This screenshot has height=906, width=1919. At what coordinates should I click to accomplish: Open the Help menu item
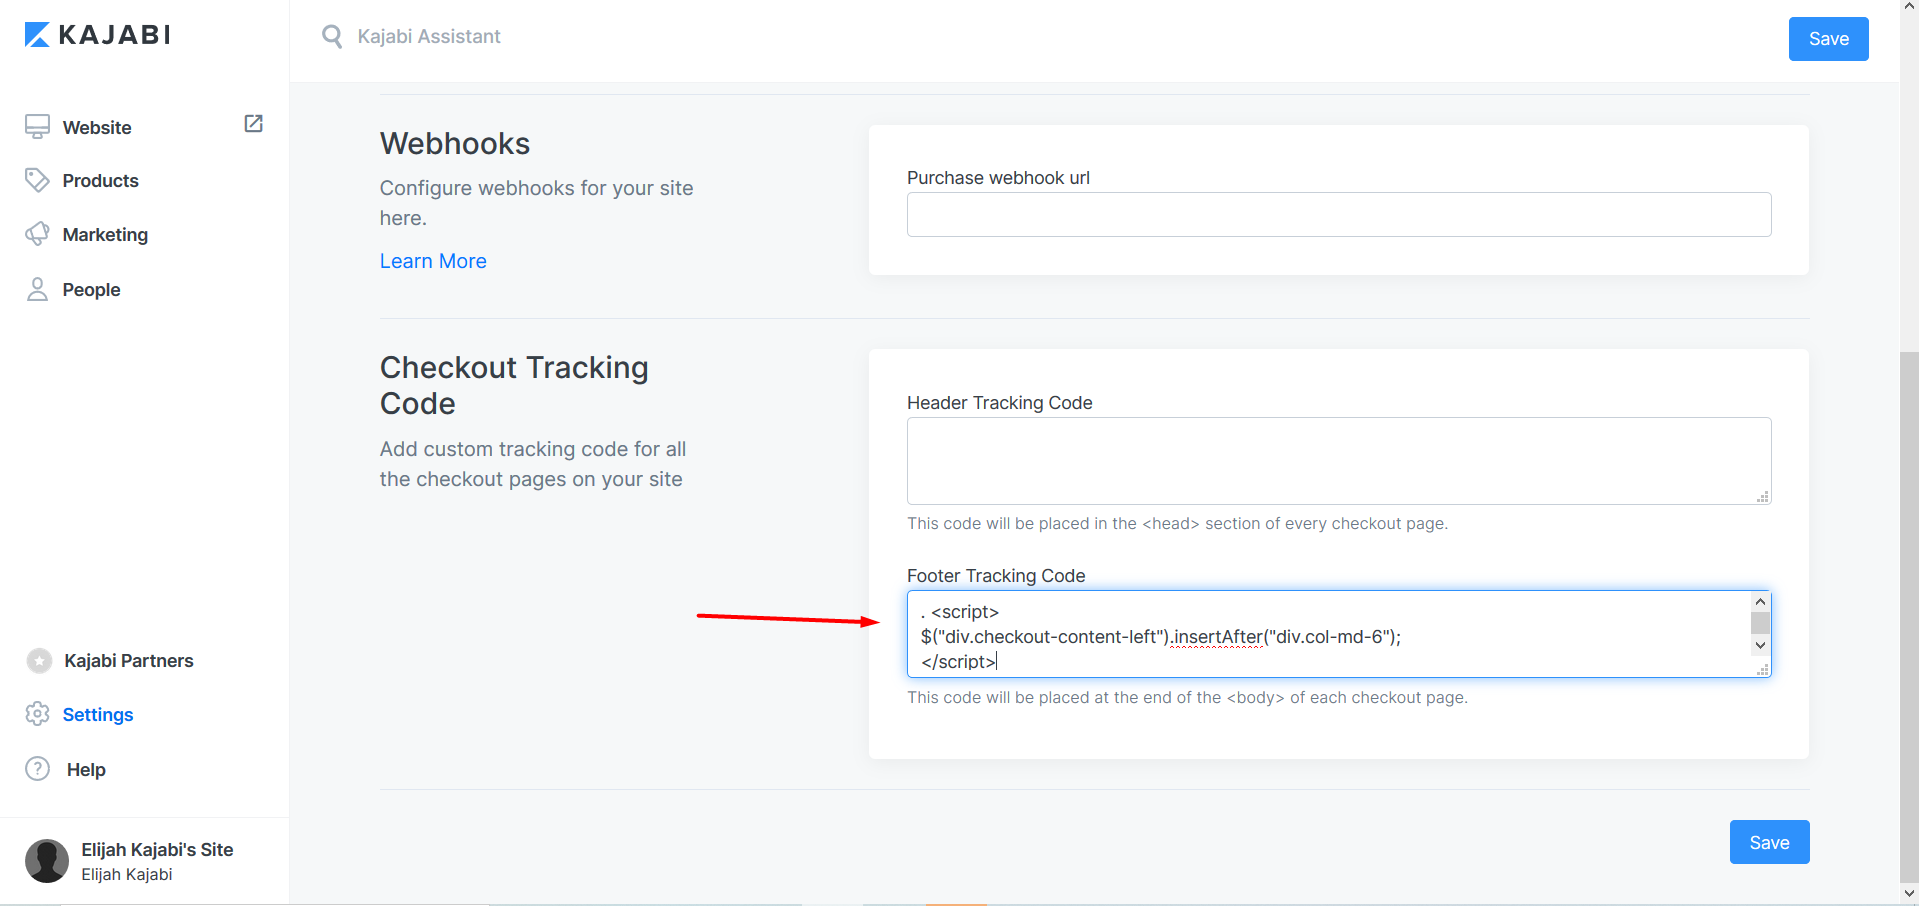pos(86,769)
